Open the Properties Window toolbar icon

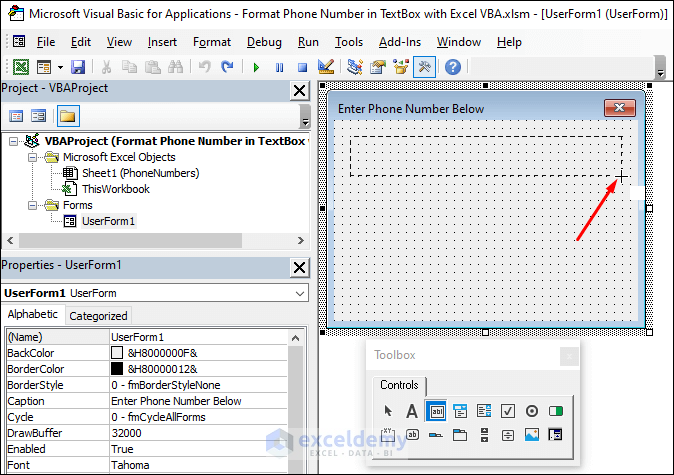378,67
